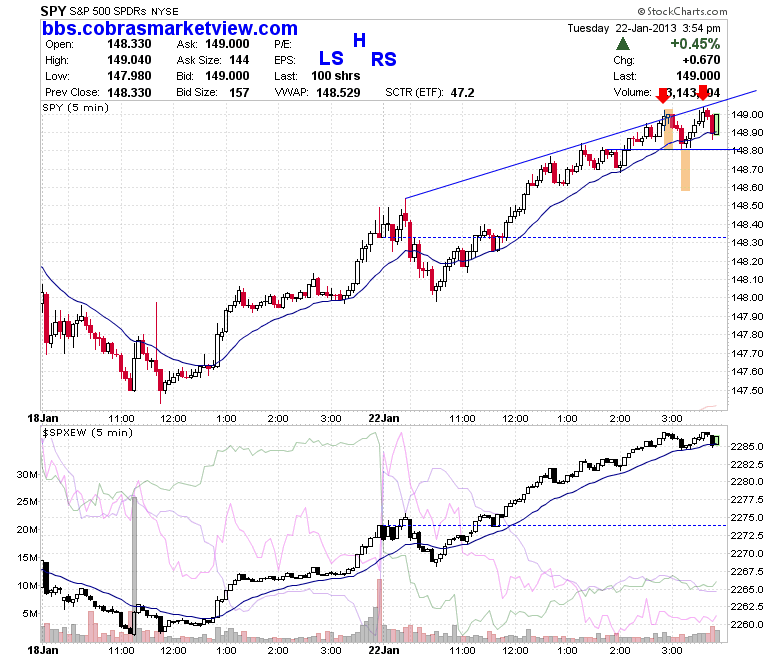This screenshot has height=659, width=780.
Task: Click the first red down arrow marker
Action: [x=663, y=95]
